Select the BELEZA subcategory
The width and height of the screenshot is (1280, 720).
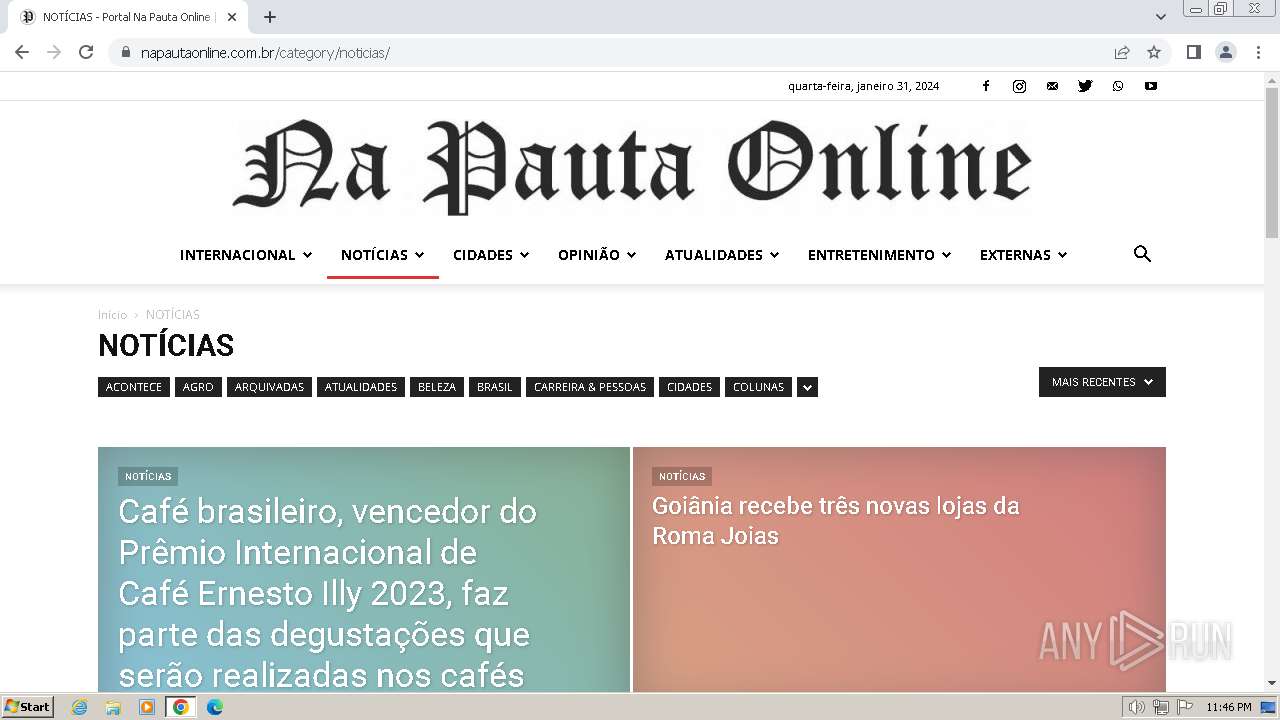pyautogui.click(x=437, y=387)
